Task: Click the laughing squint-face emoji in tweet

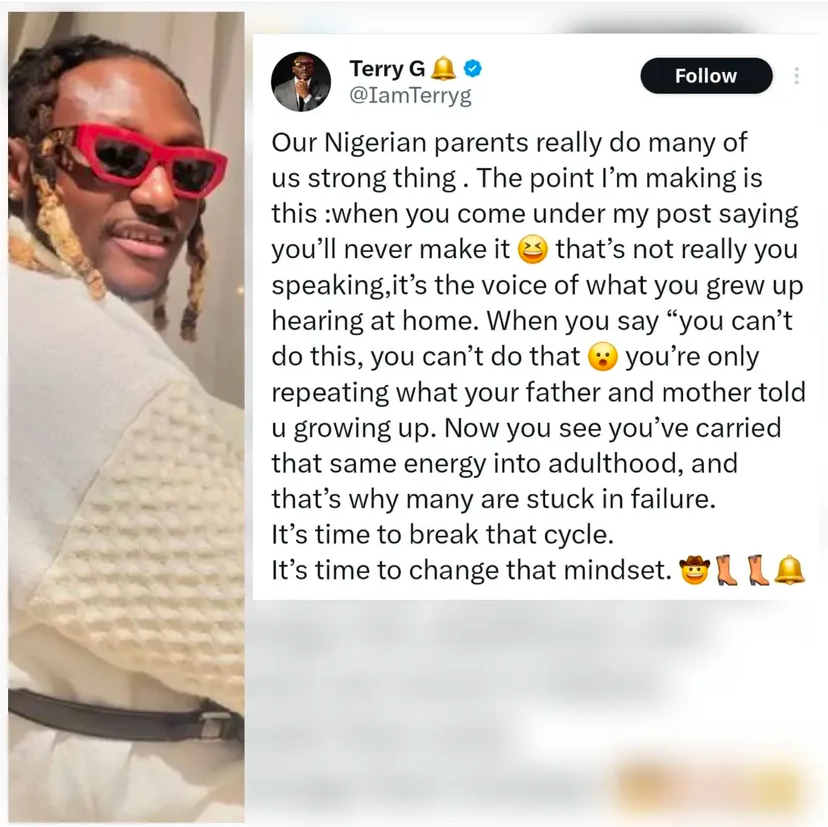Action: point(532,249)
